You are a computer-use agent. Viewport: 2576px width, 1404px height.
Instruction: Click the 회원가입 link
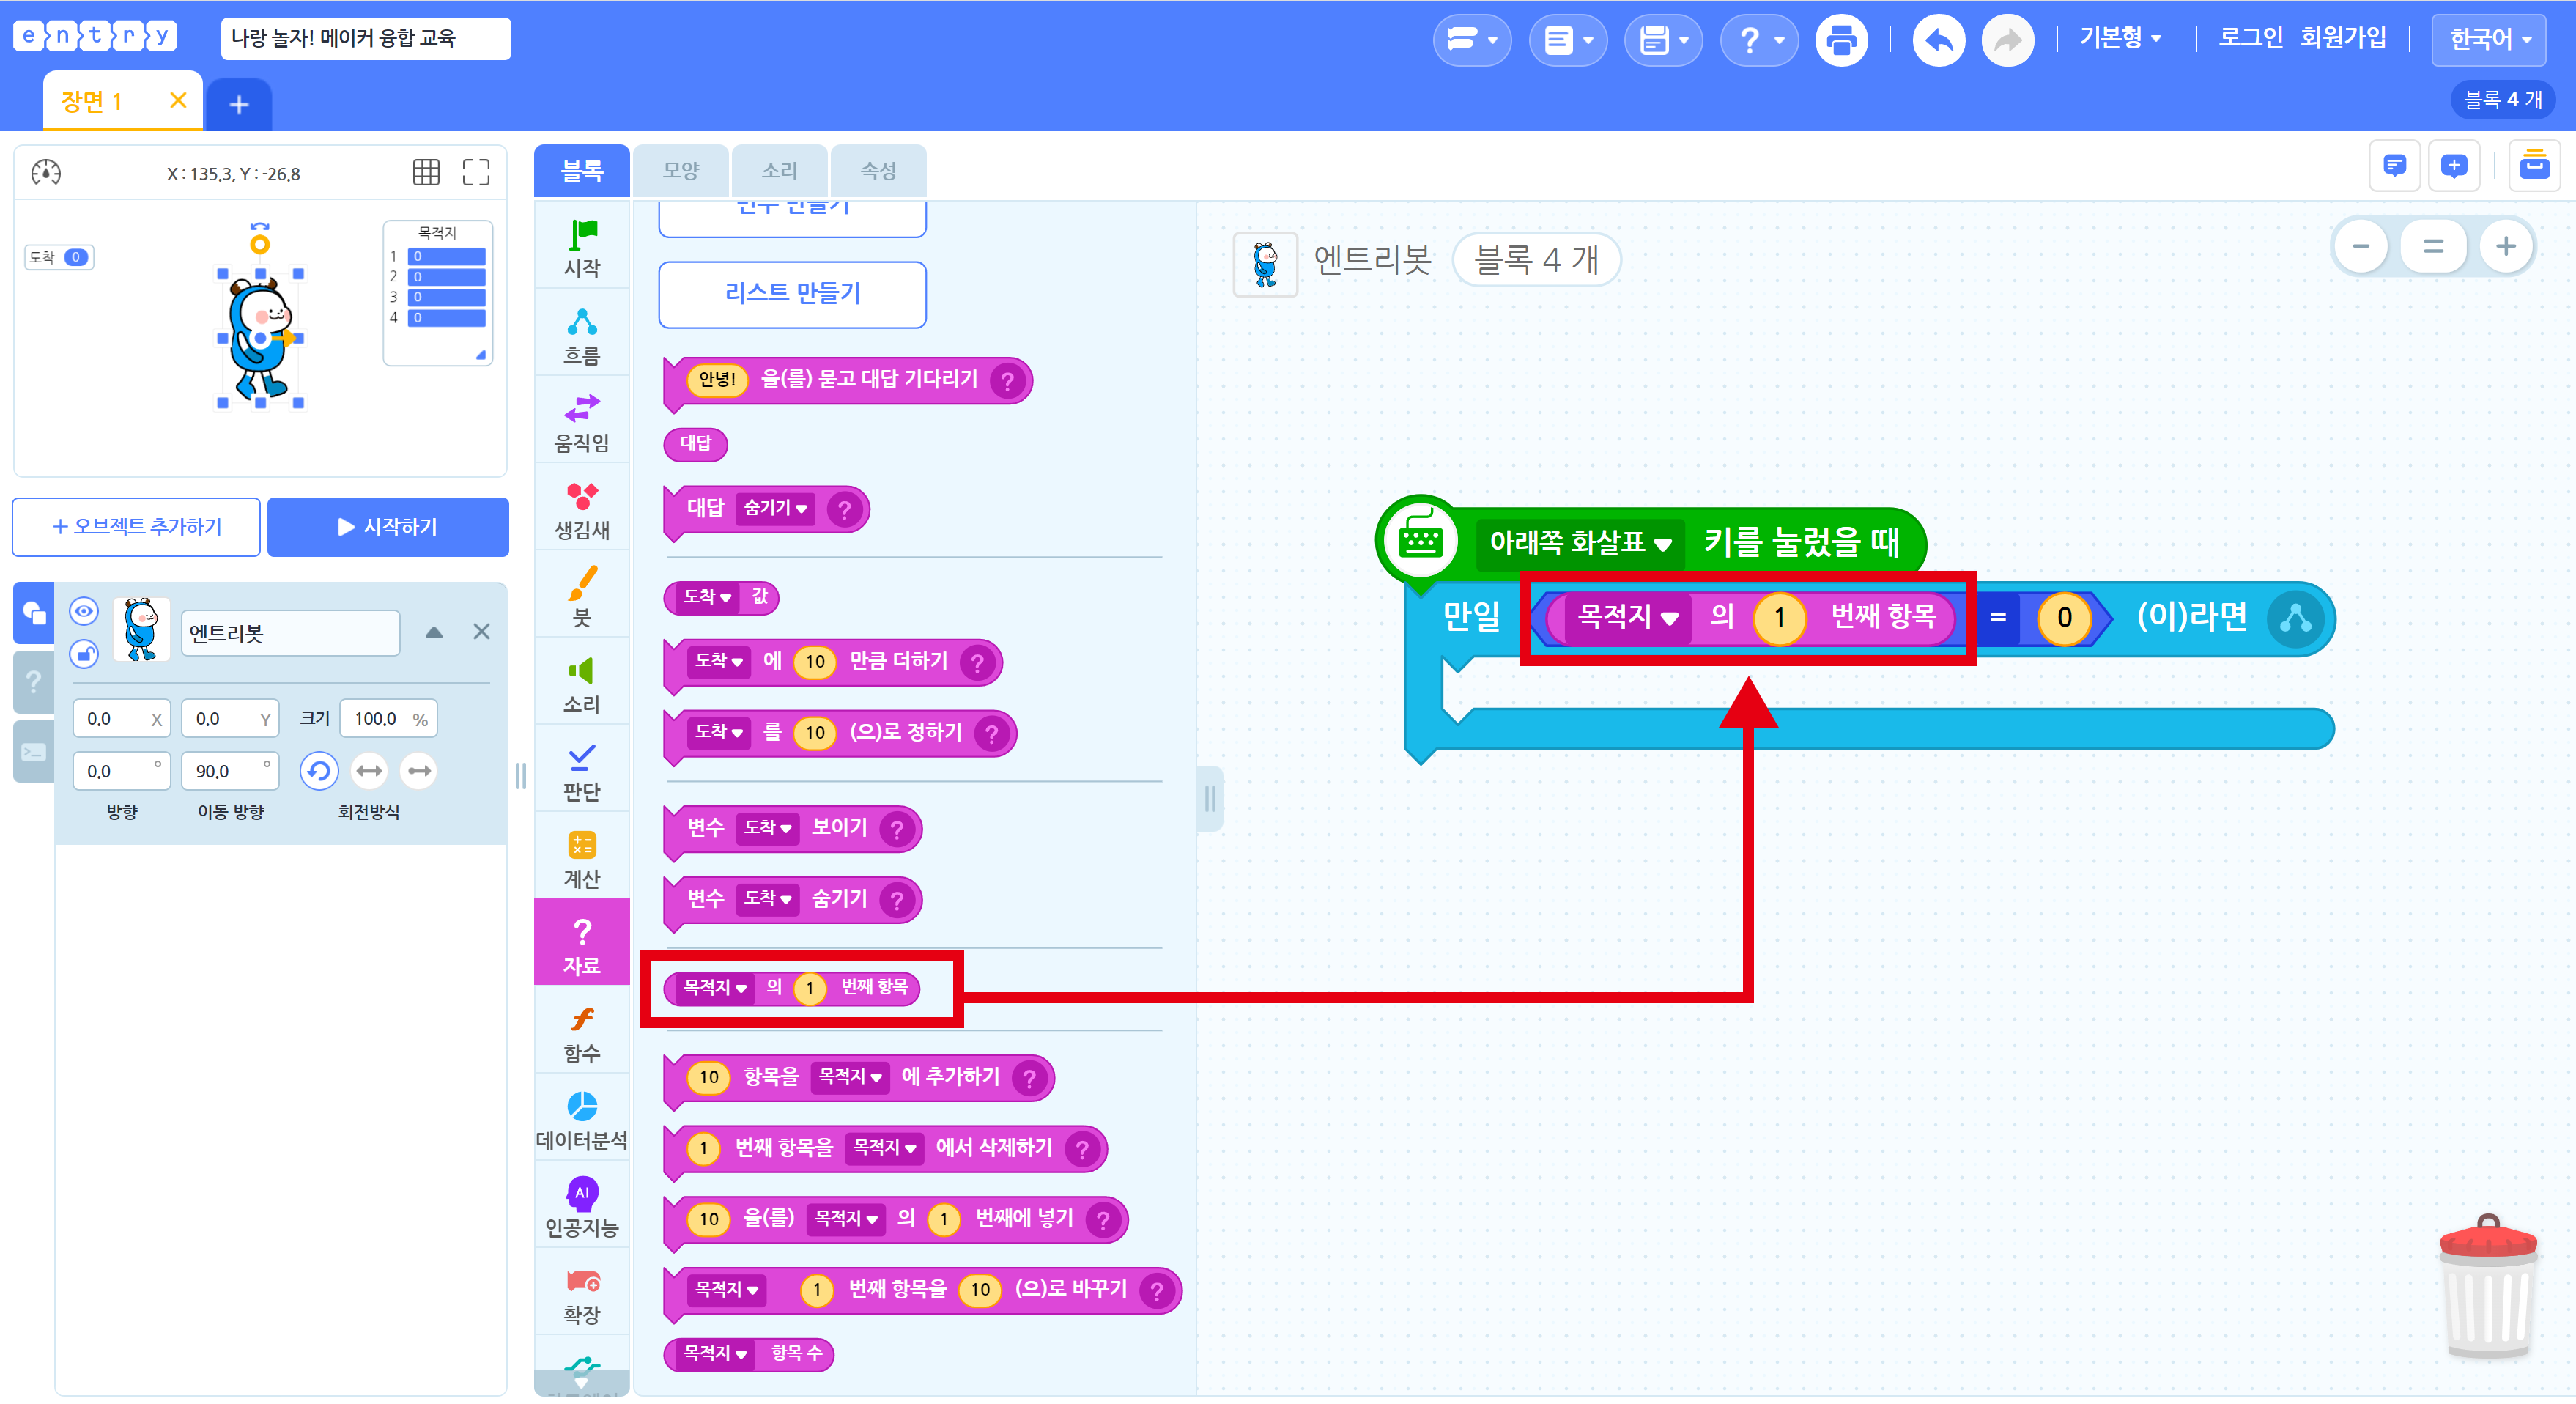pyautogui.click(x=2343, y=38)
